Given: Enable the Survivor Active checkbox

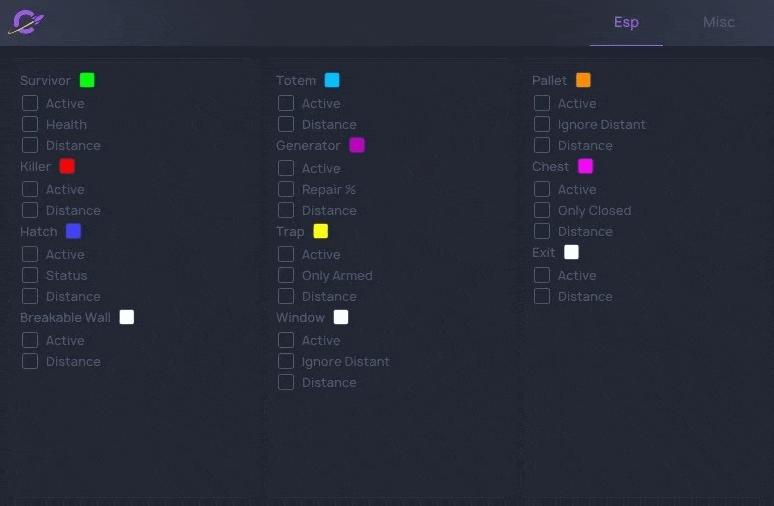Looking at the screenshot, I should click(x=30, y=103).
